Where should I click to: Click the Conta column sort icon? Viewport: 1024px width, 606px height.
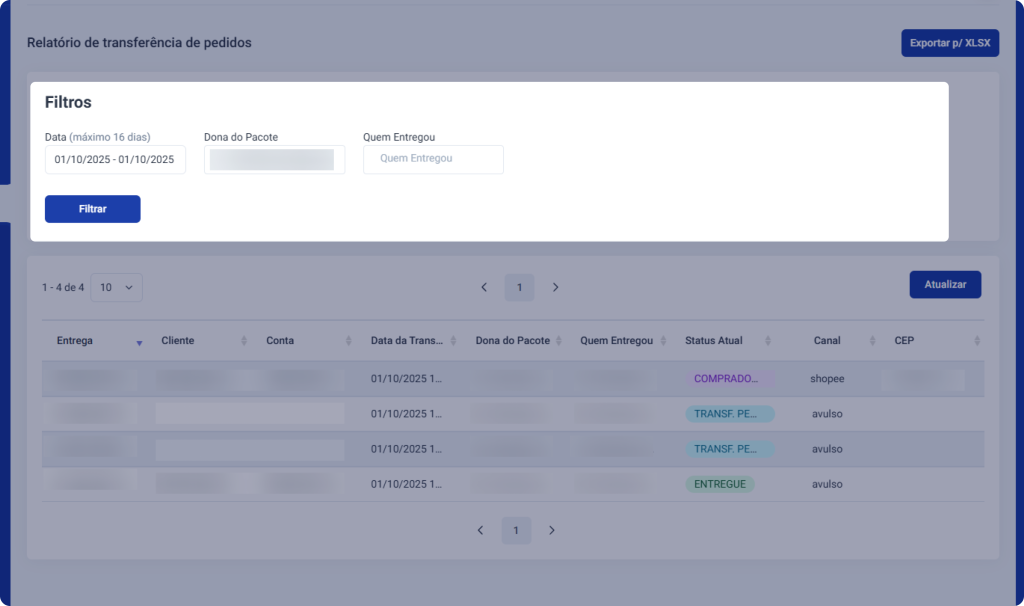coord(349,341)
